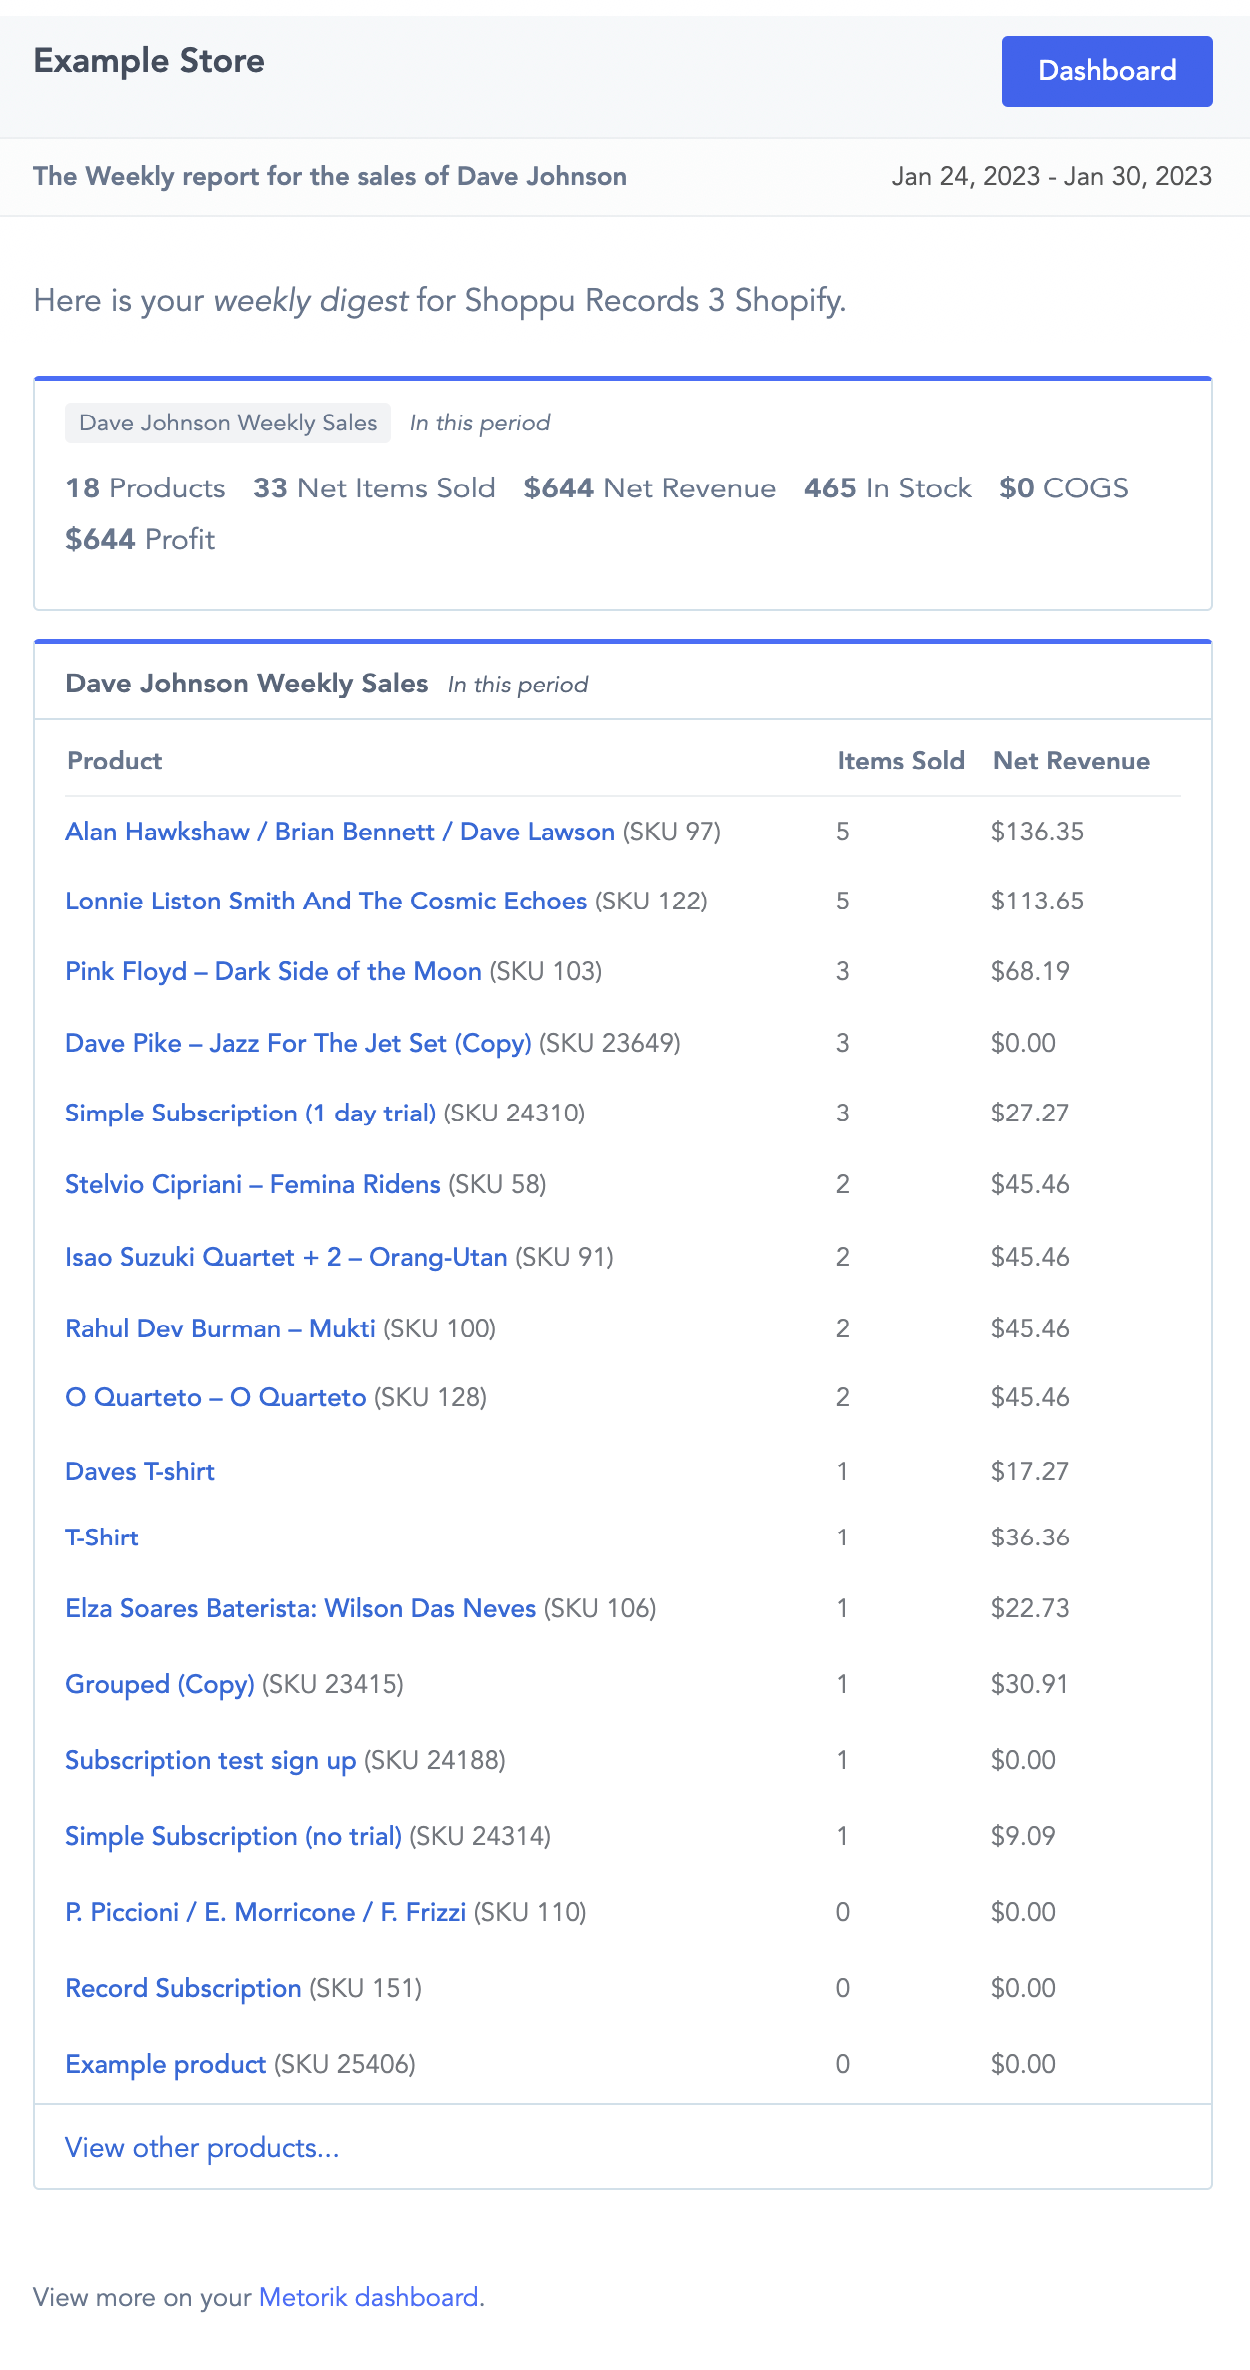The height and width of the screenshot is (2370, 1250).
Task: View Stelvio Cipriani Femina Ridens
Action: point(253,1184)
